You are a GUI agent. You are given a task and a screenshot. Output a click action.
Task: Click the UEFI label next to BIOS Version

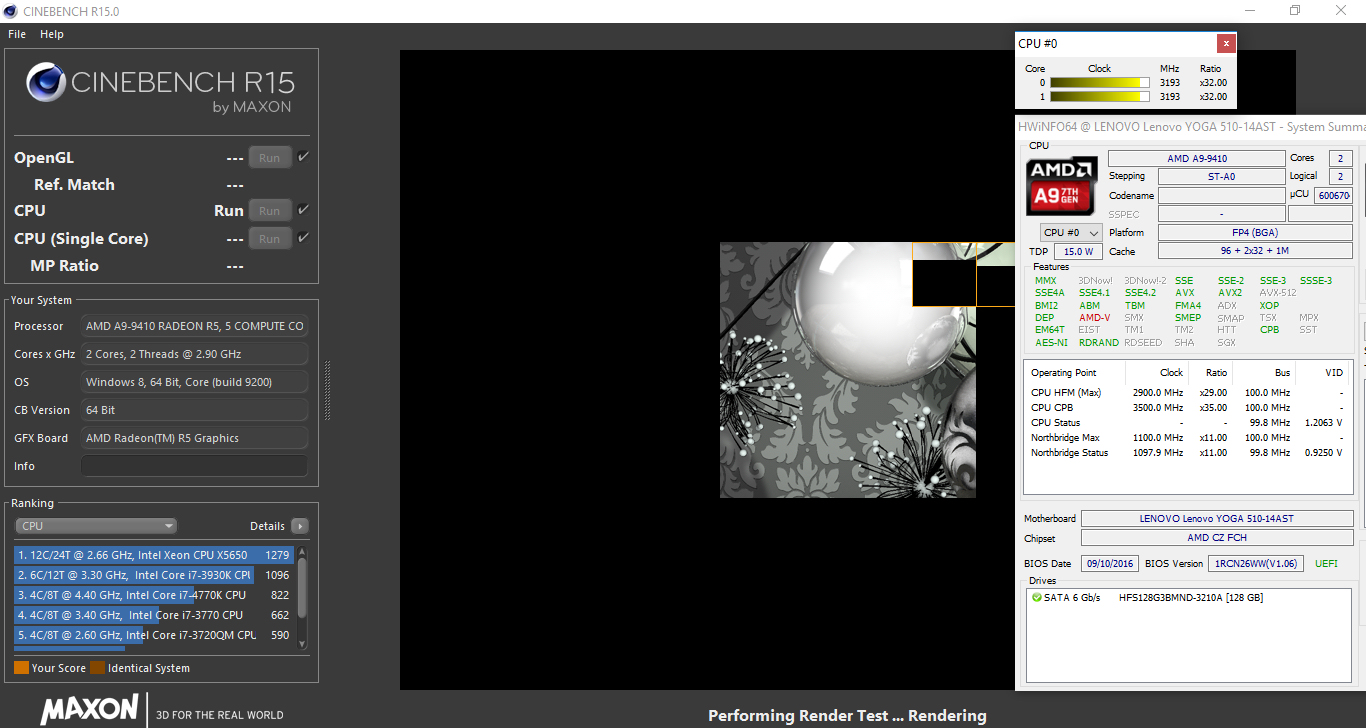coord(1326,563)
